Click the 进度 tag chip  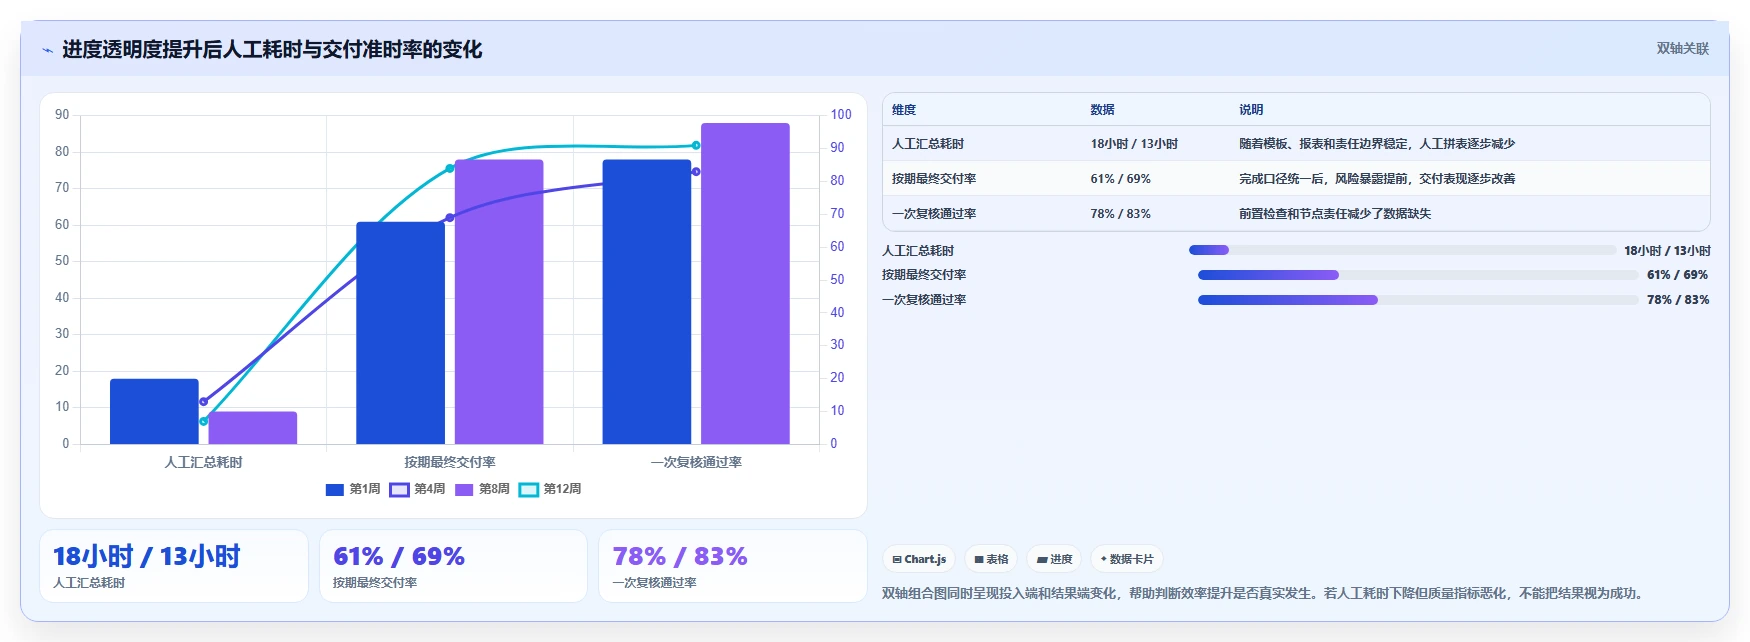coord(1055,559)
